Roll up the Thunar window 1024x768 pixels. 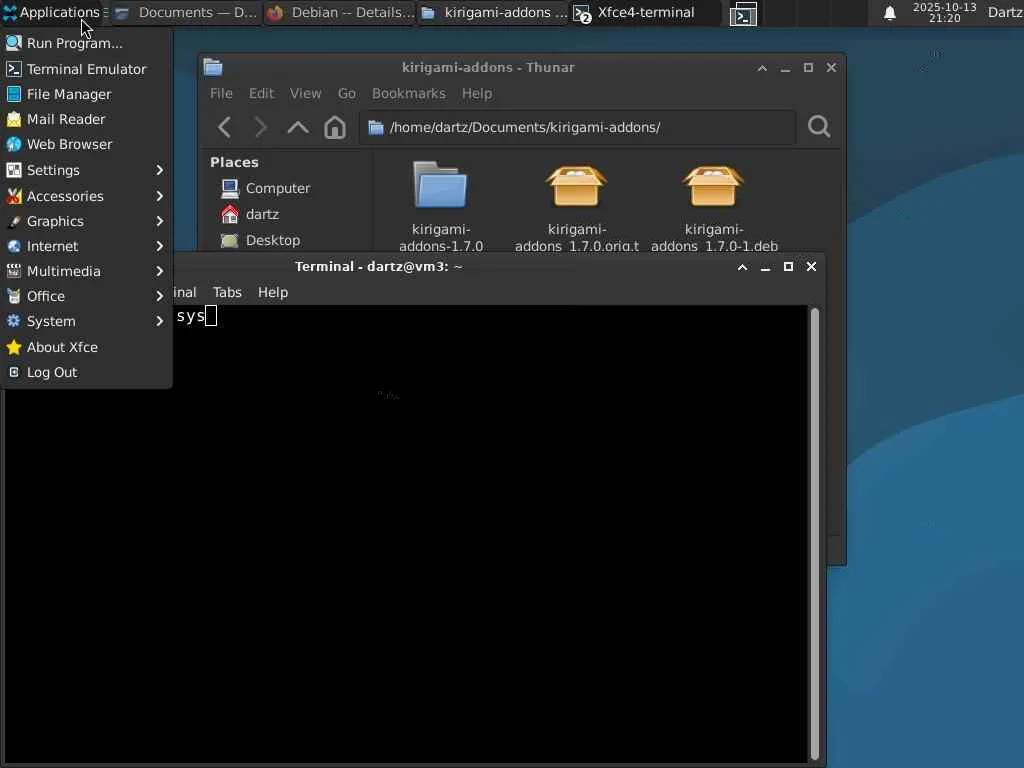pos(762,68)
